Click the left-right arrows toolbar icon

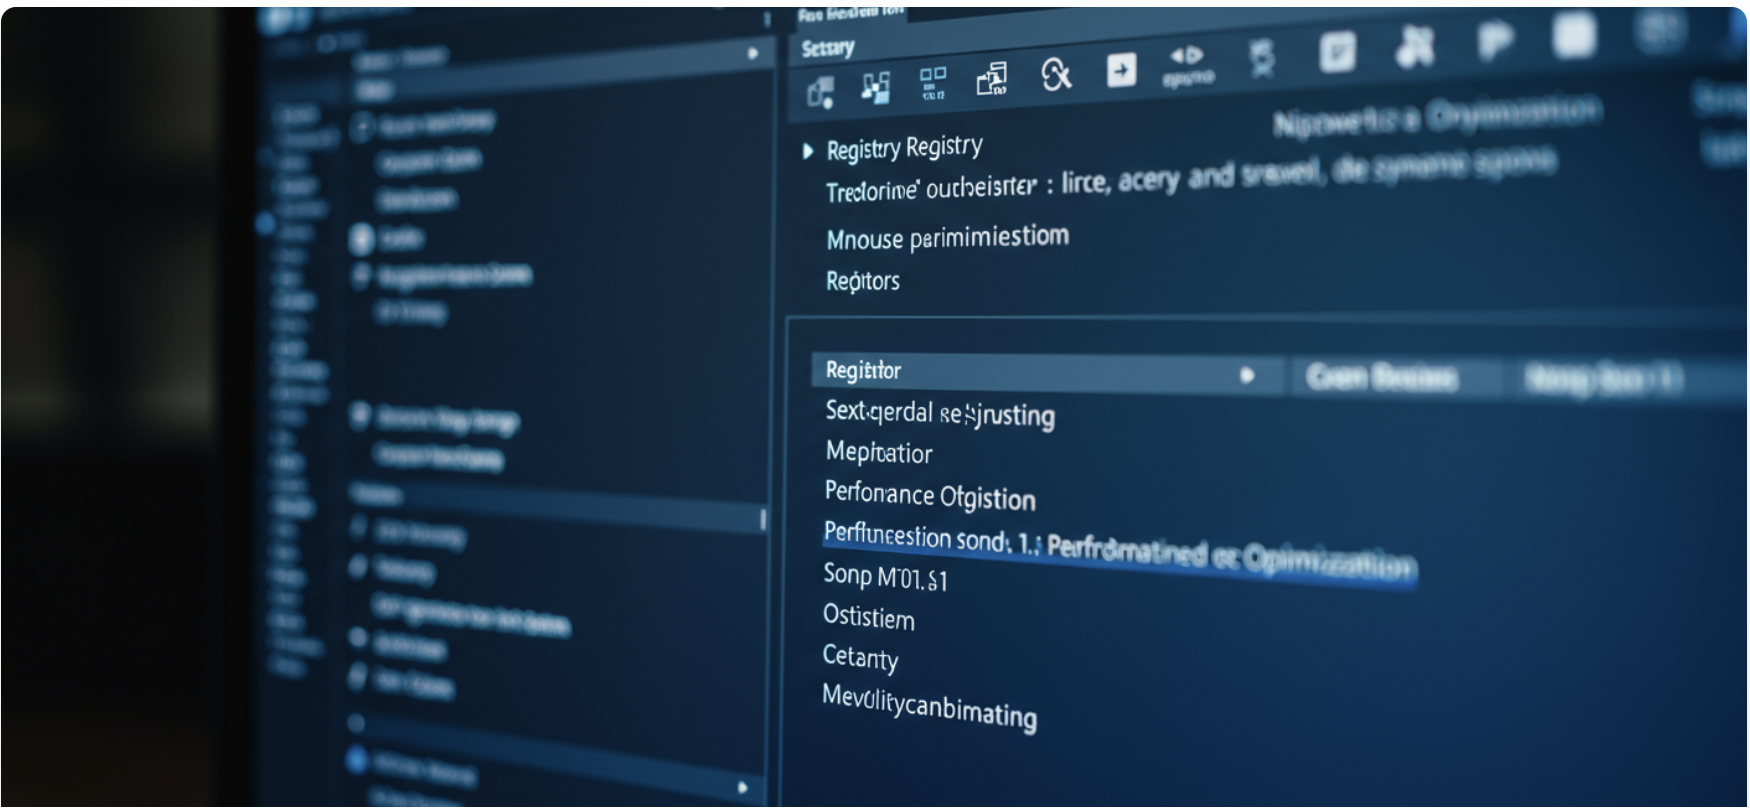[x=1188, y=65]
